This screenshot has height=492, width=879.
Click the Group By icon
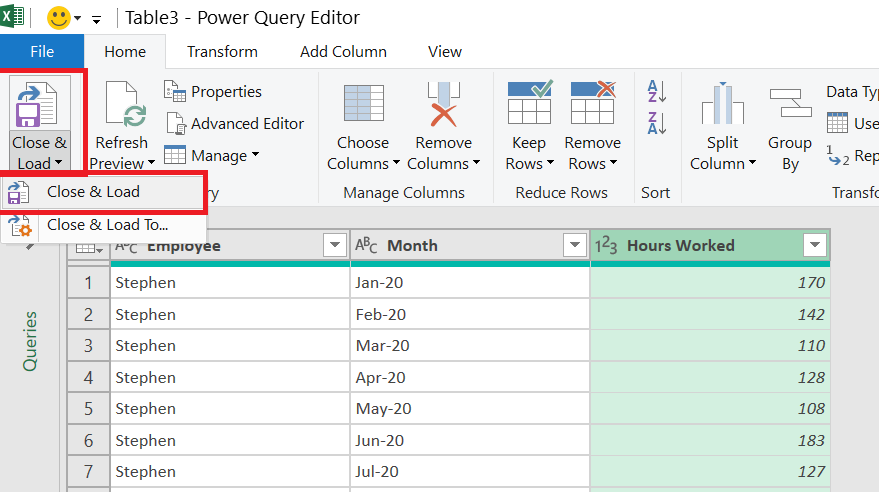point(789,105)
